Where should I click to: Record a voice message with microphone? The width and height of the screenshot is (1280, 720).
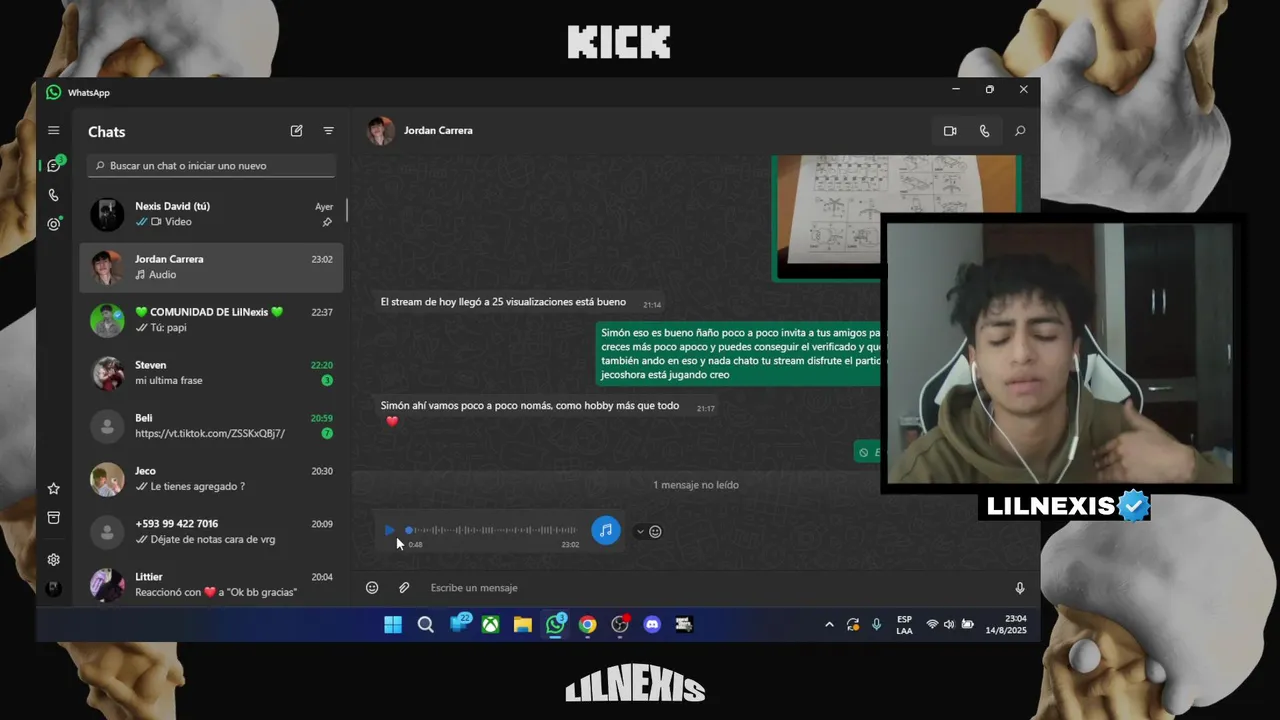[1020, 588]
